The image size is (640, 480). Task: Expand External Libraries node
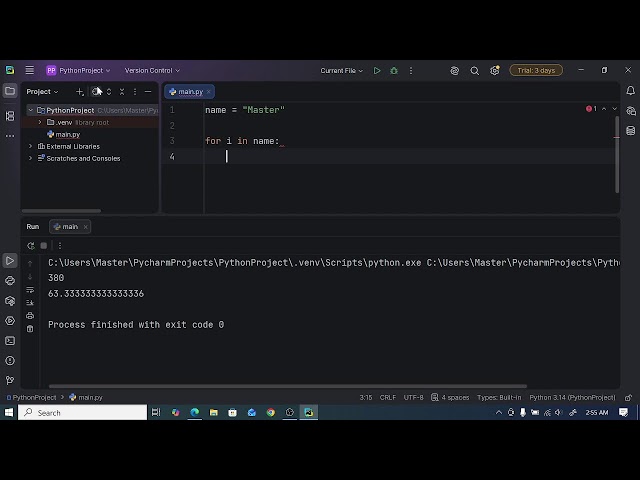pos(31,146)
